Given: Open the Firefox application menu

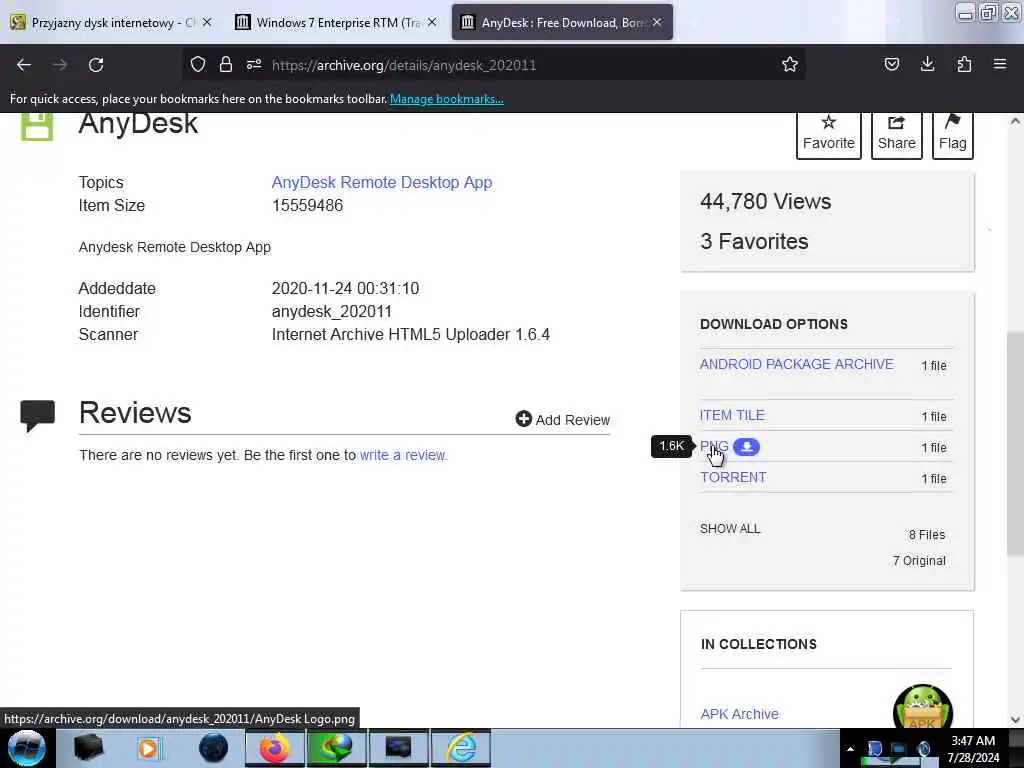Looking at the screenshot, I should 1000,64.
